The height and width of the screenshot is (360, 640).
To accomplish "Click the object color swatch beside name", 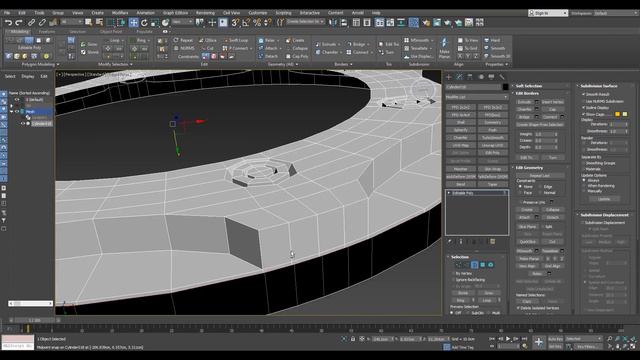I will click(x=505, y=87).
